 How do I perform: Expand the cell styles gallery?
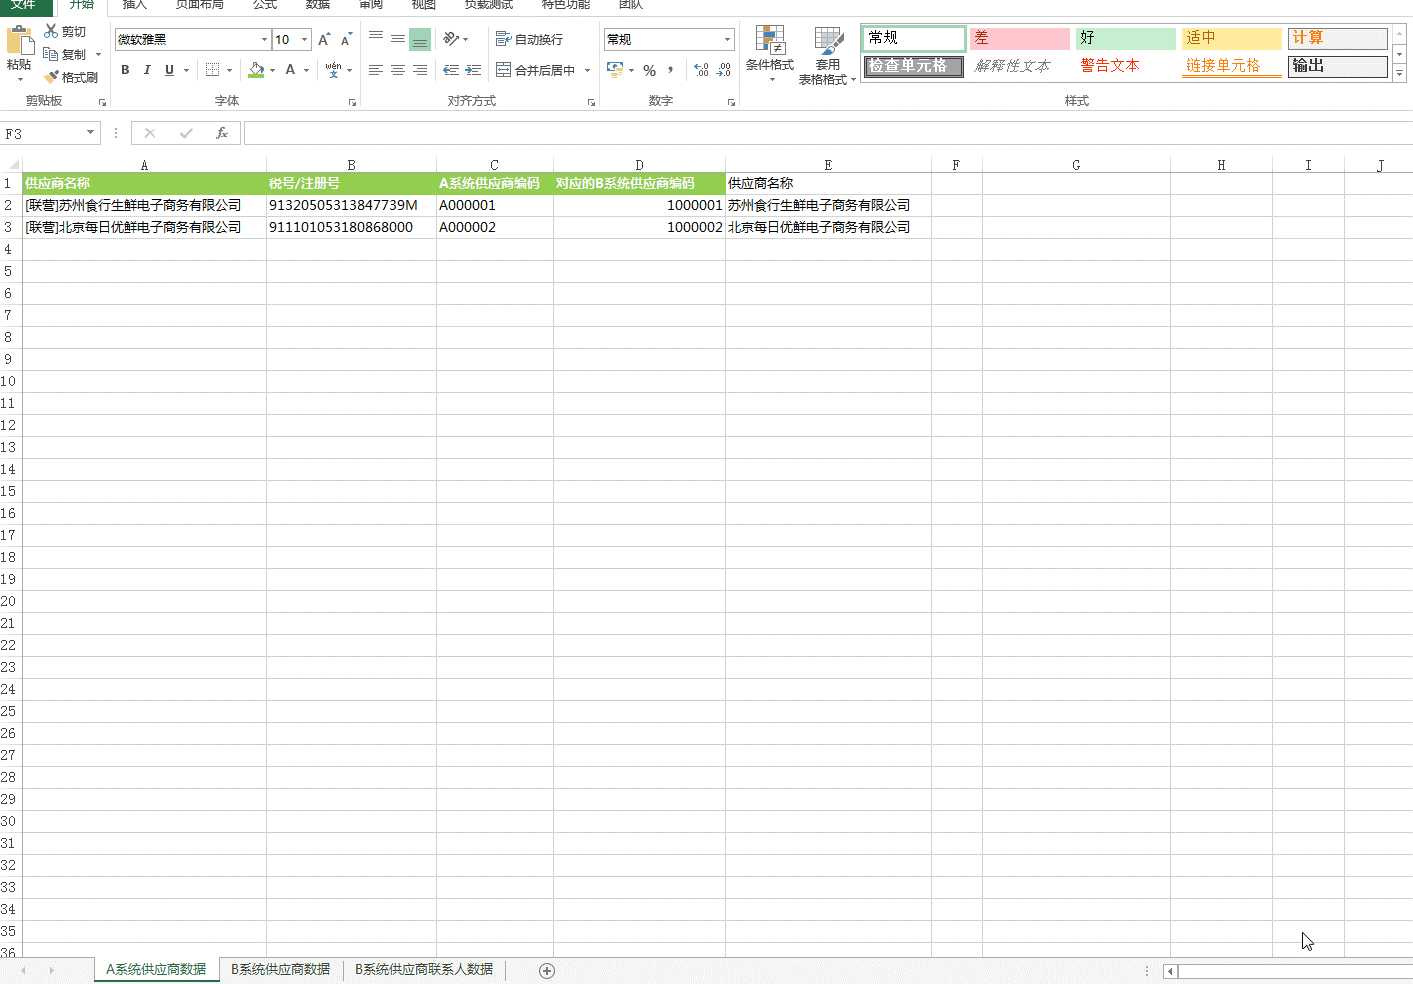(x=1399, y=74)
